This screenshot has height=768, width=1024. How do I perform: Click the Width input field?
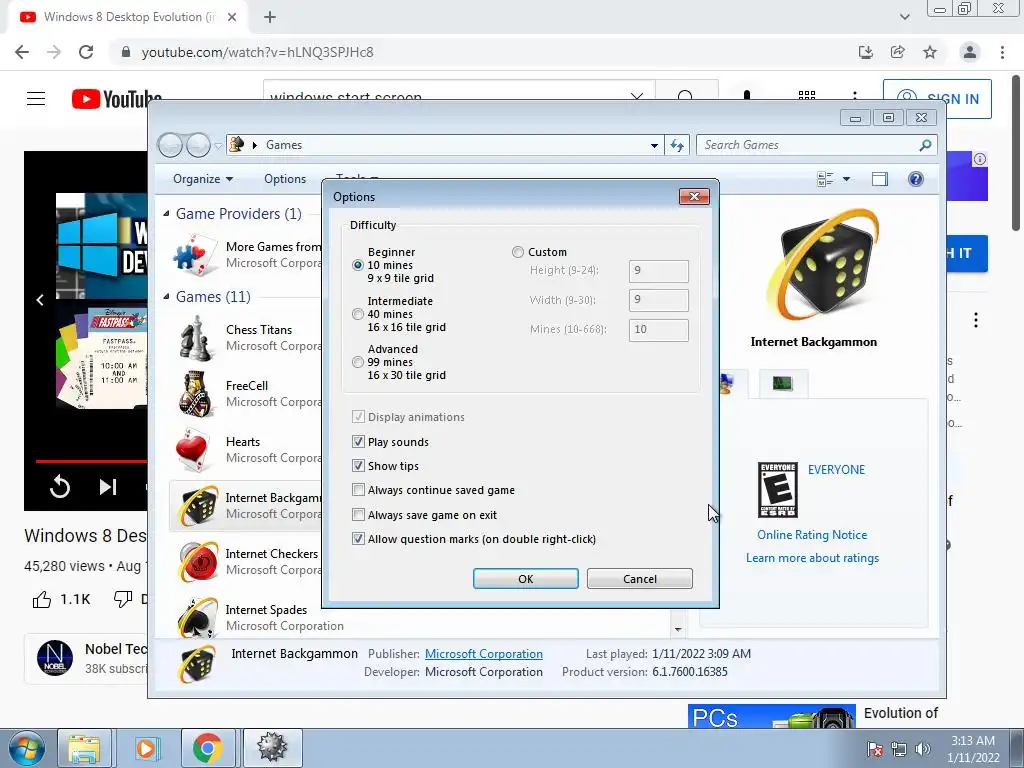(658, 300)
